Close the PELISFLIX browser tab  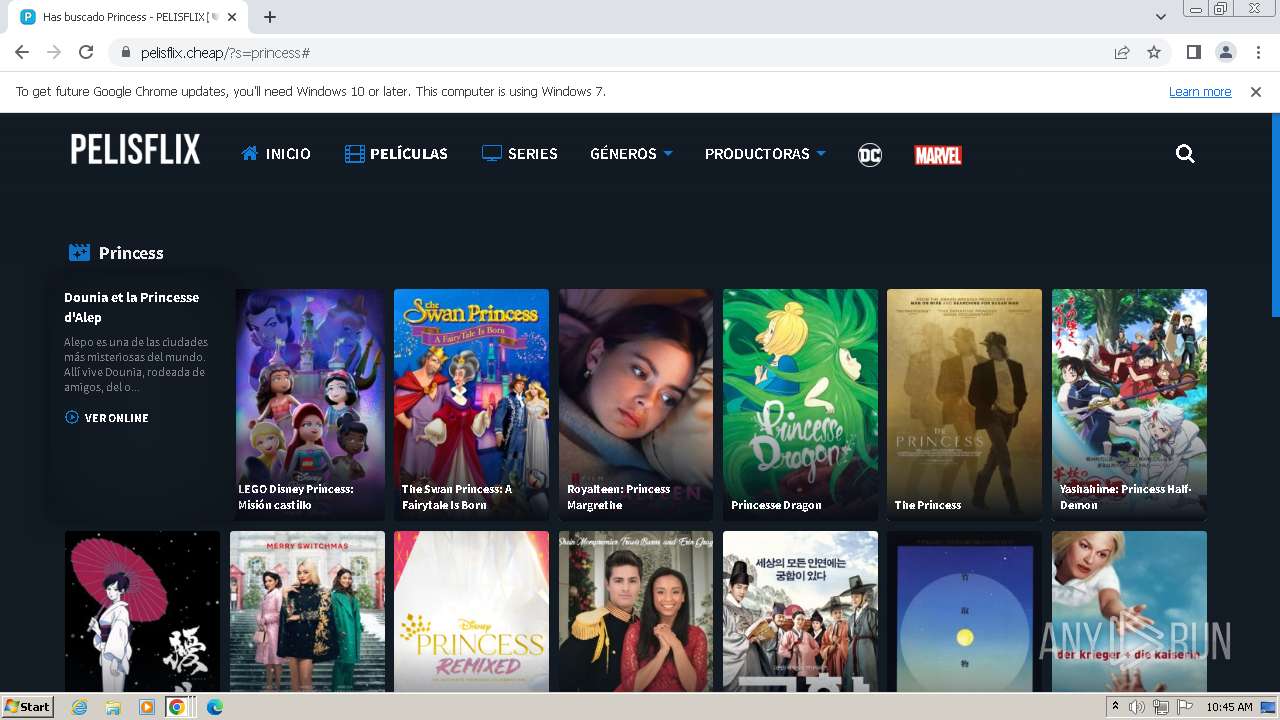(x=232, y=17)
